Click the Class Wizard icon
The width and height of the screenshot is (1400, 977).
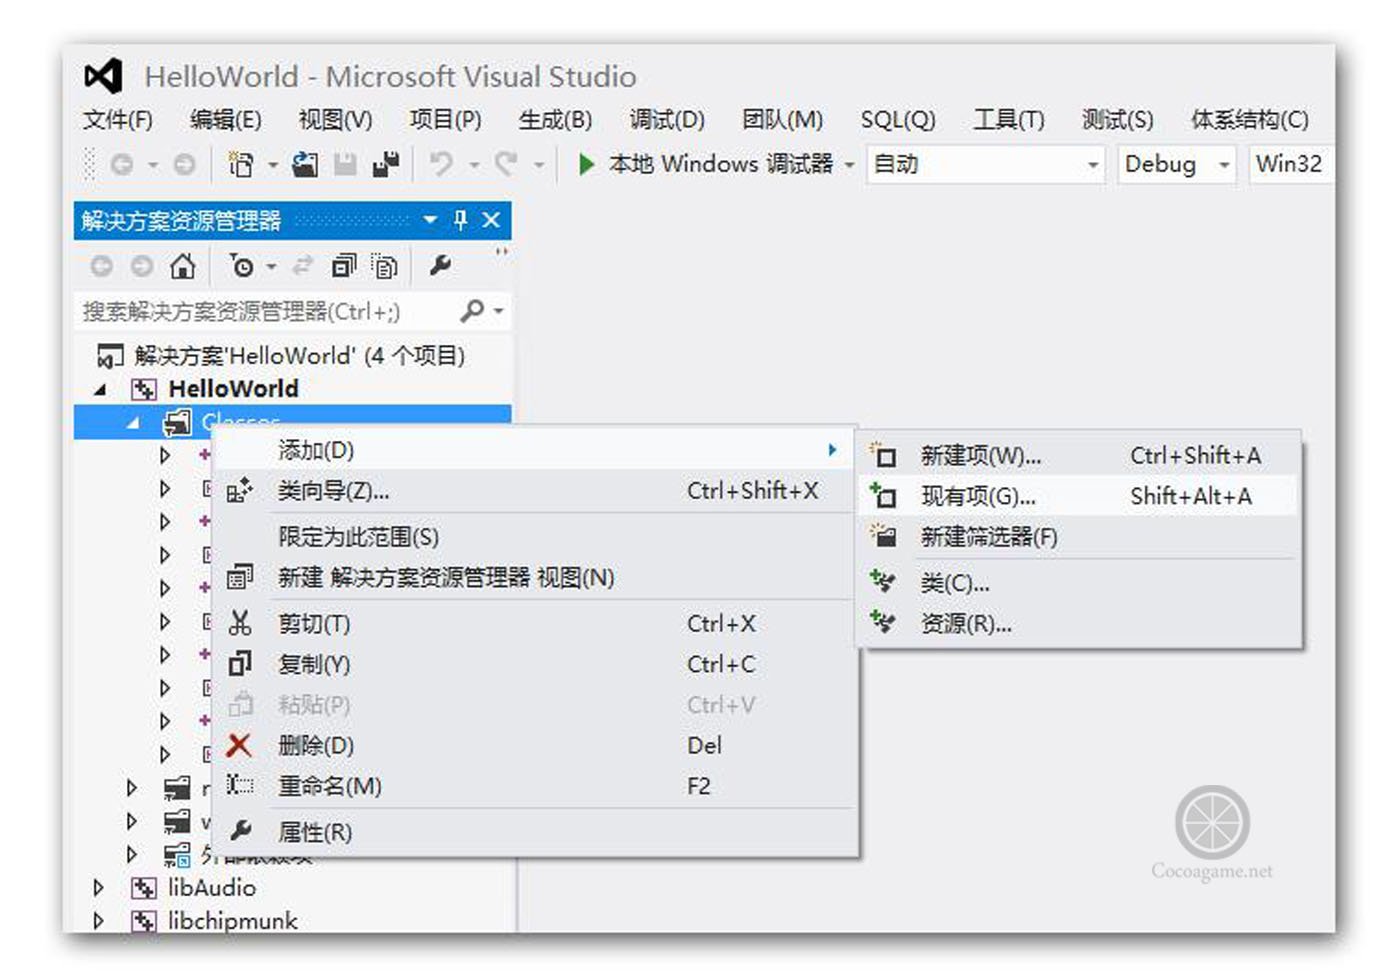pos(240,490)
